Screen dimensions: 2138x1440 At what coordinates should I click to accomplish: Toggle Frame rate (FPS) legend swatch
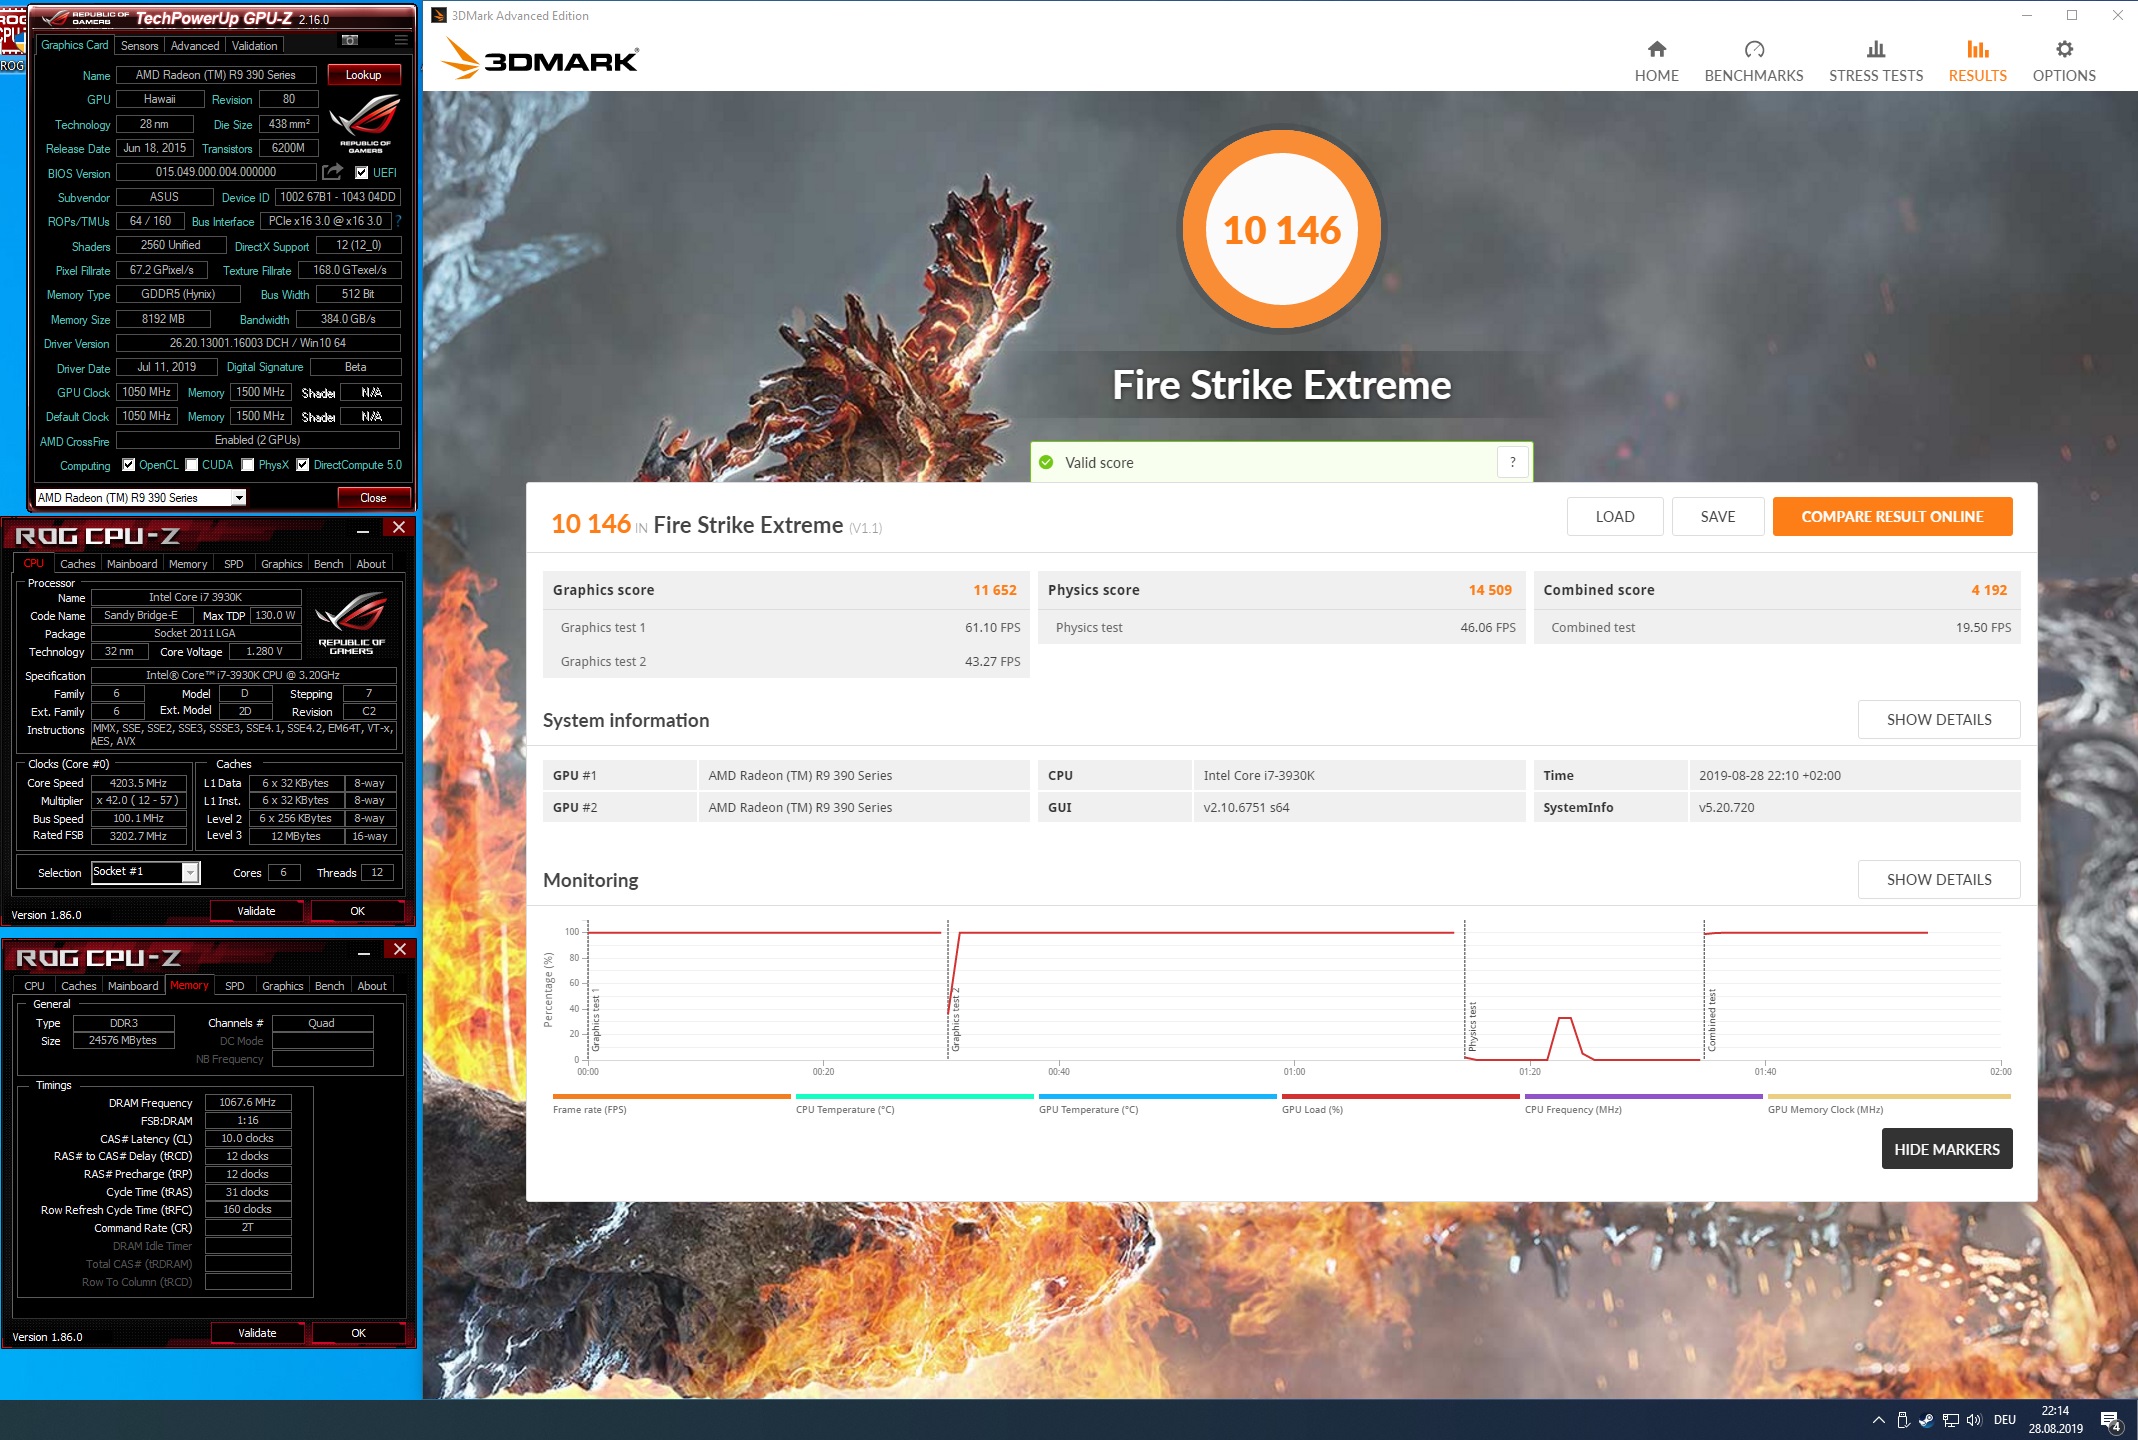point(671,1096)
